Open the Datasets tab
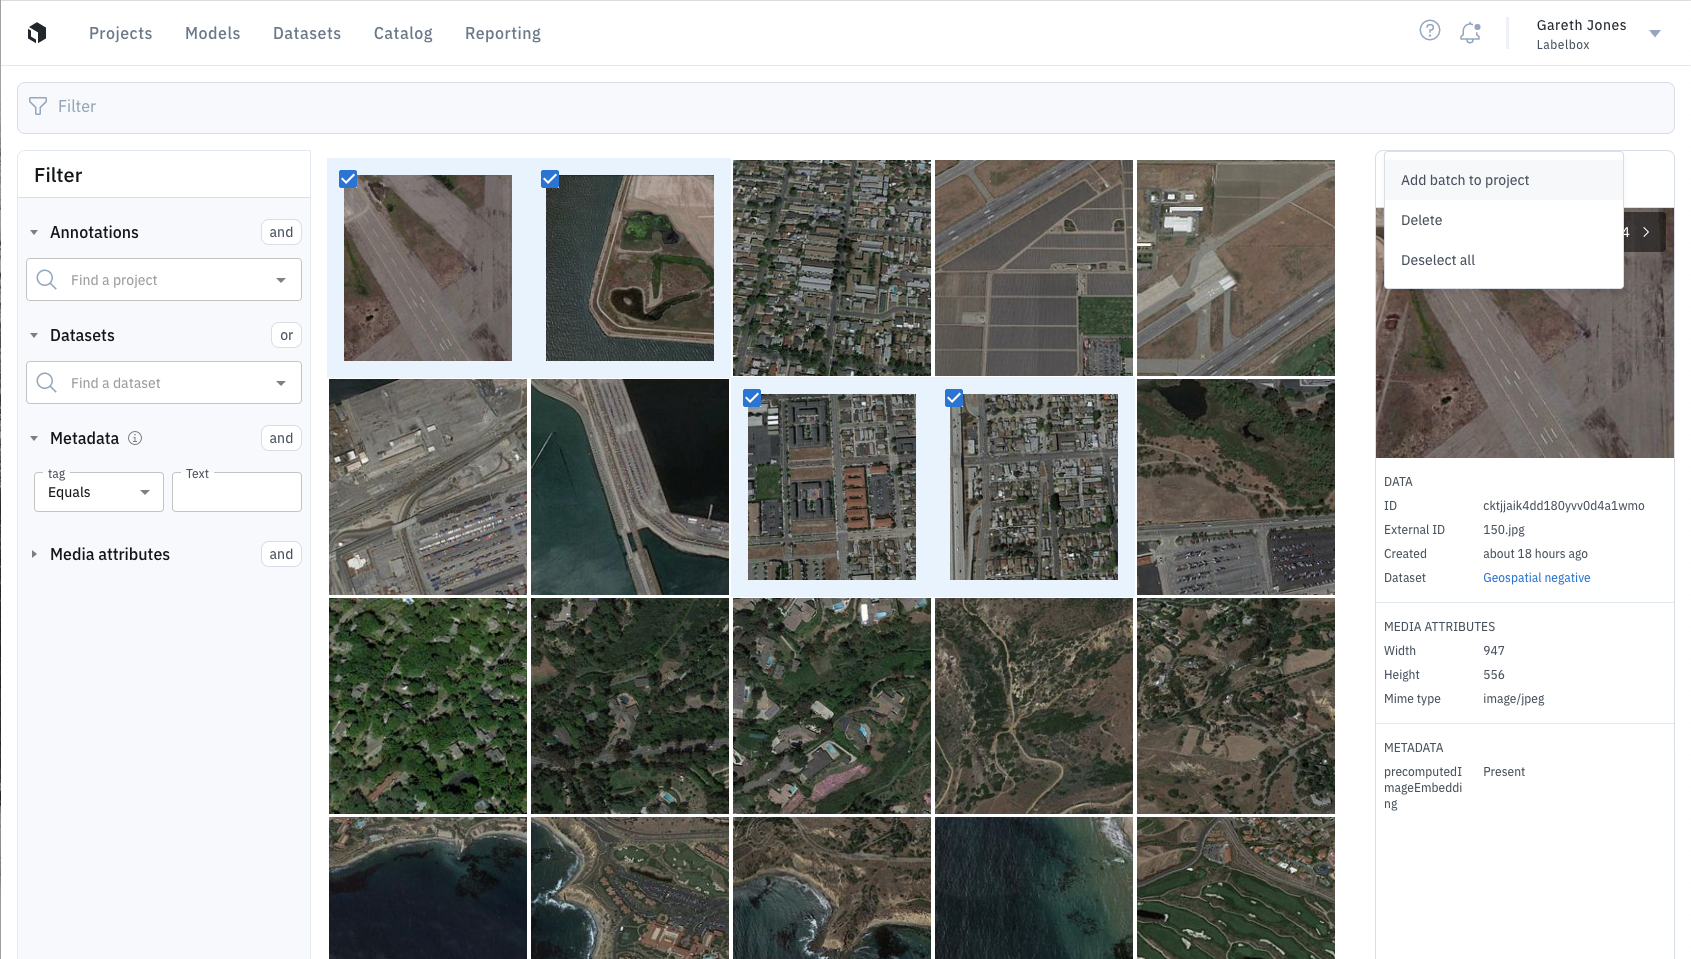1691x959 pixels. click(x=307, y=33)
